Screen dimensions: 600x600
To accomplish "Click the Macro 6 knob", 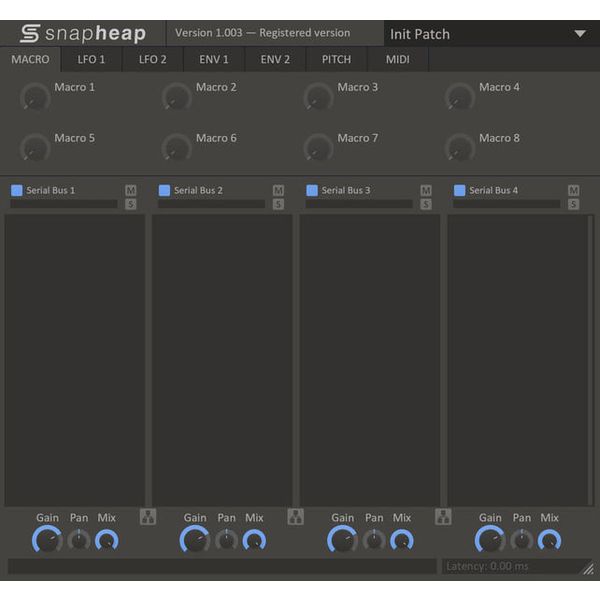I will coord(176,148).
